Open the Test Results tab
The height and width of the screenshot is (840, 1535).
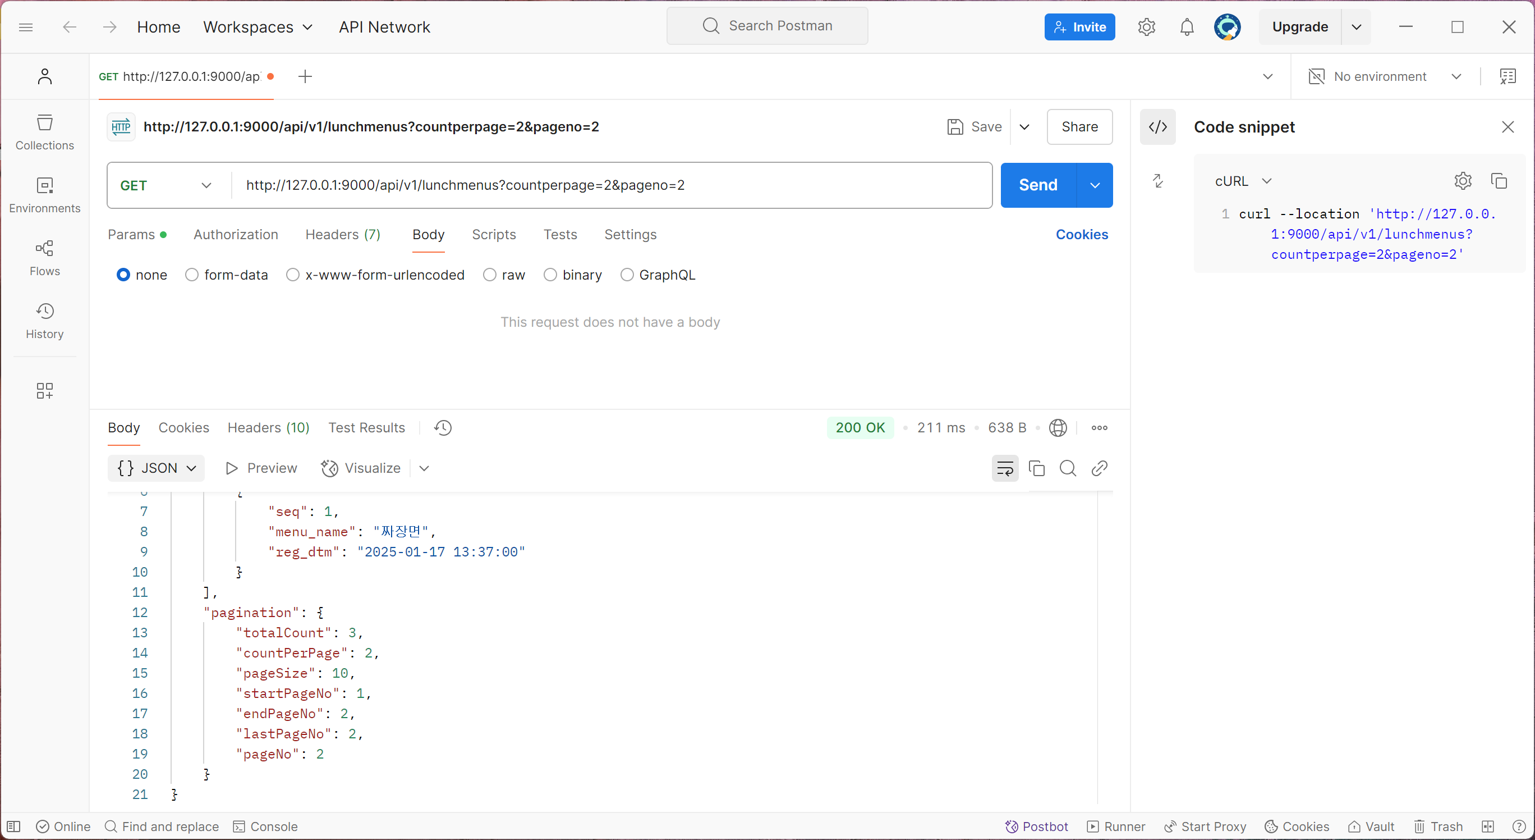pos(367,428)
